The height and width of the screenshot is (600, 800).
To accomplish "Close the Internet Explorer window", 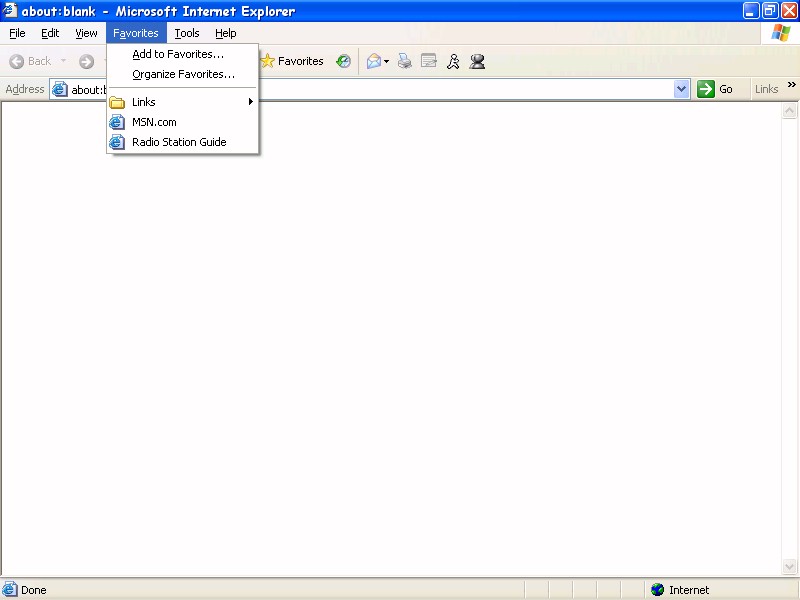I will 789,11.
